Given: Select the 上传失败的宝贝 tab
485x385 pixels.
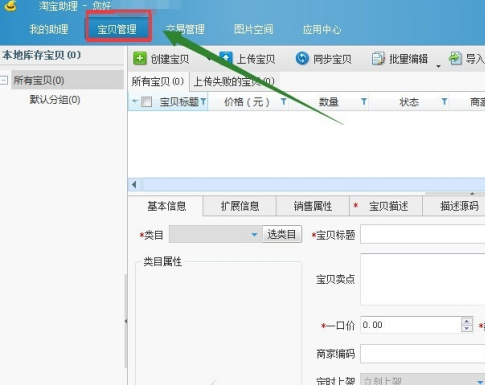Looking at the screenshot, I should point(234,81).
